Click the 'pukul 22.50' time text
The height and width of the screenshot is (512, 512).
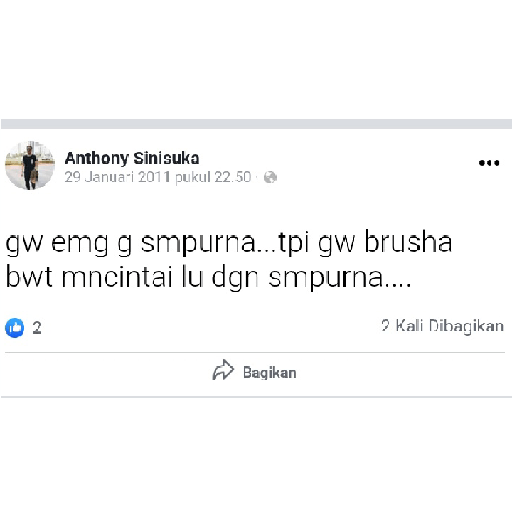point(213,177)
